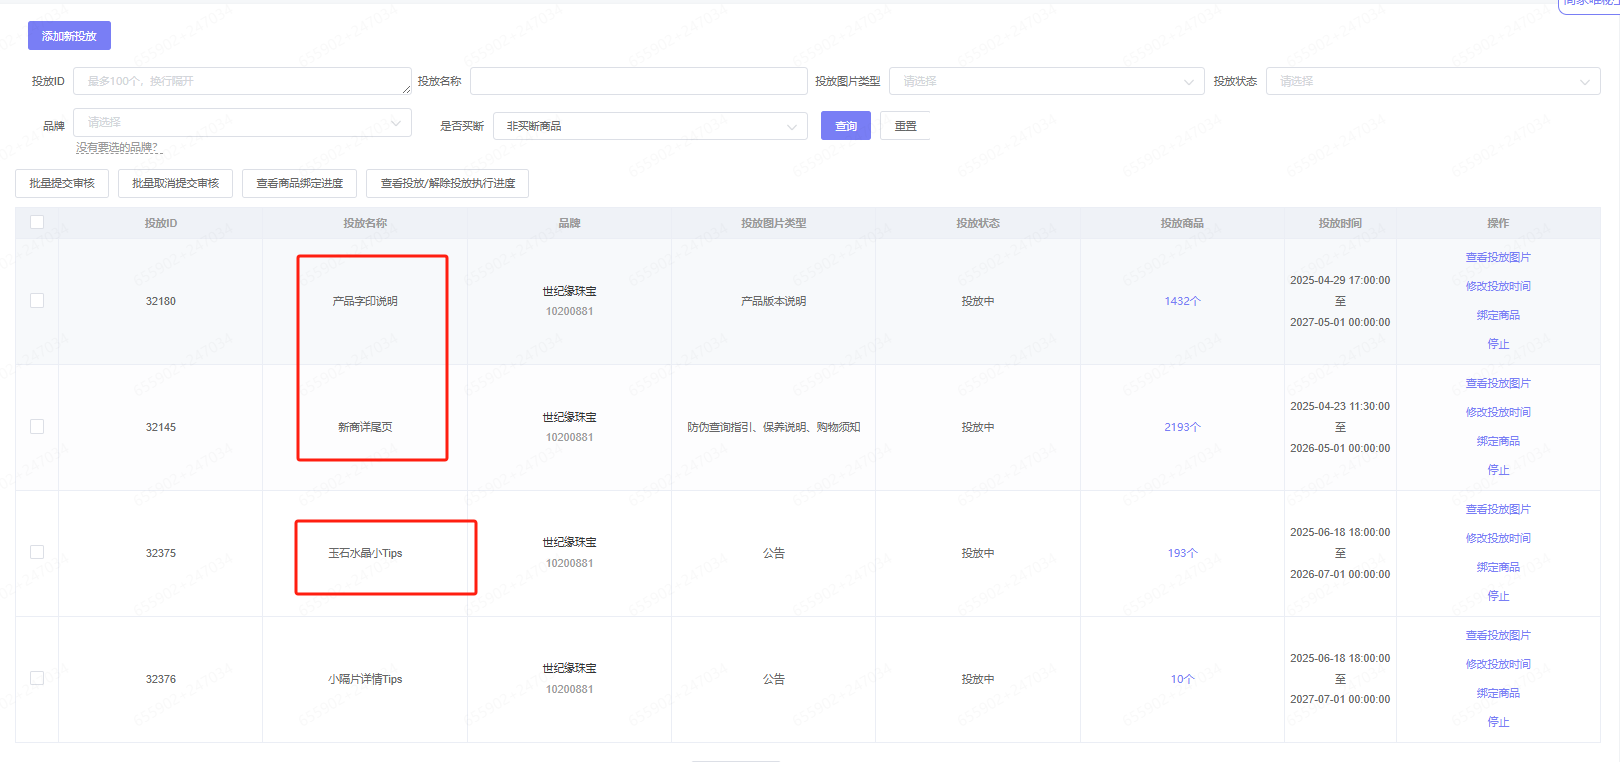Click 批量提交审核 button
This screenshot has width=1620, height=762.
tap(62, 183)
